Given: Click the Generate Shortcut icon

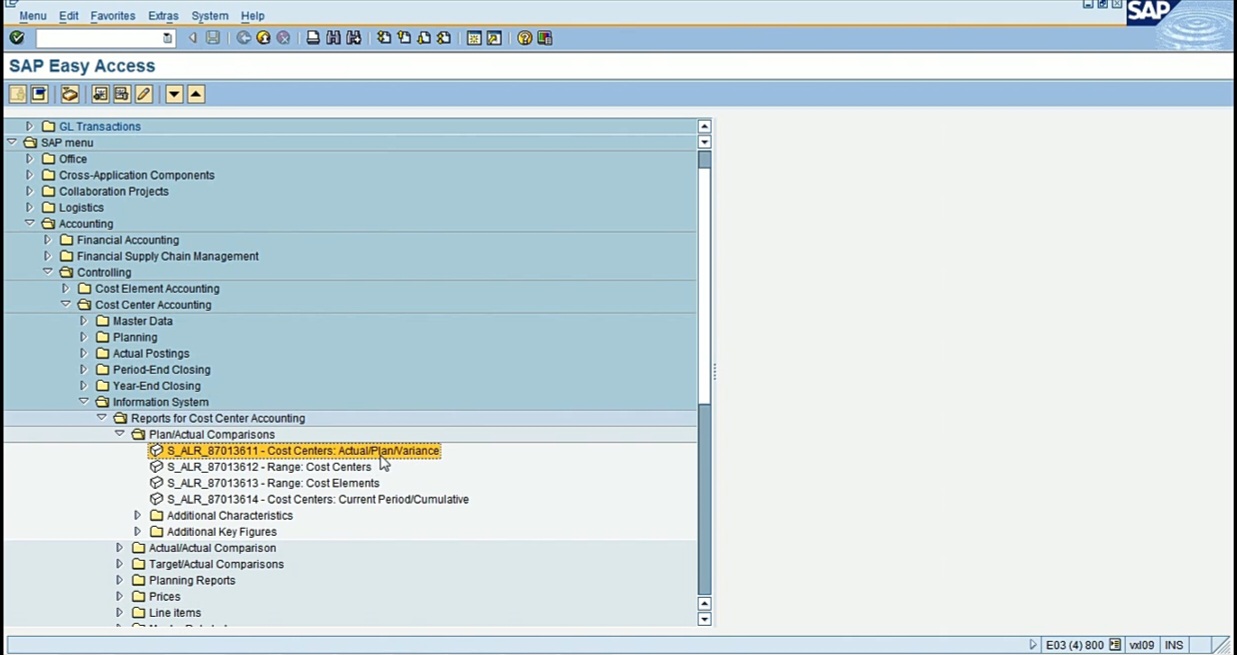Looking at the screenshot, I should tap(494, 38).
